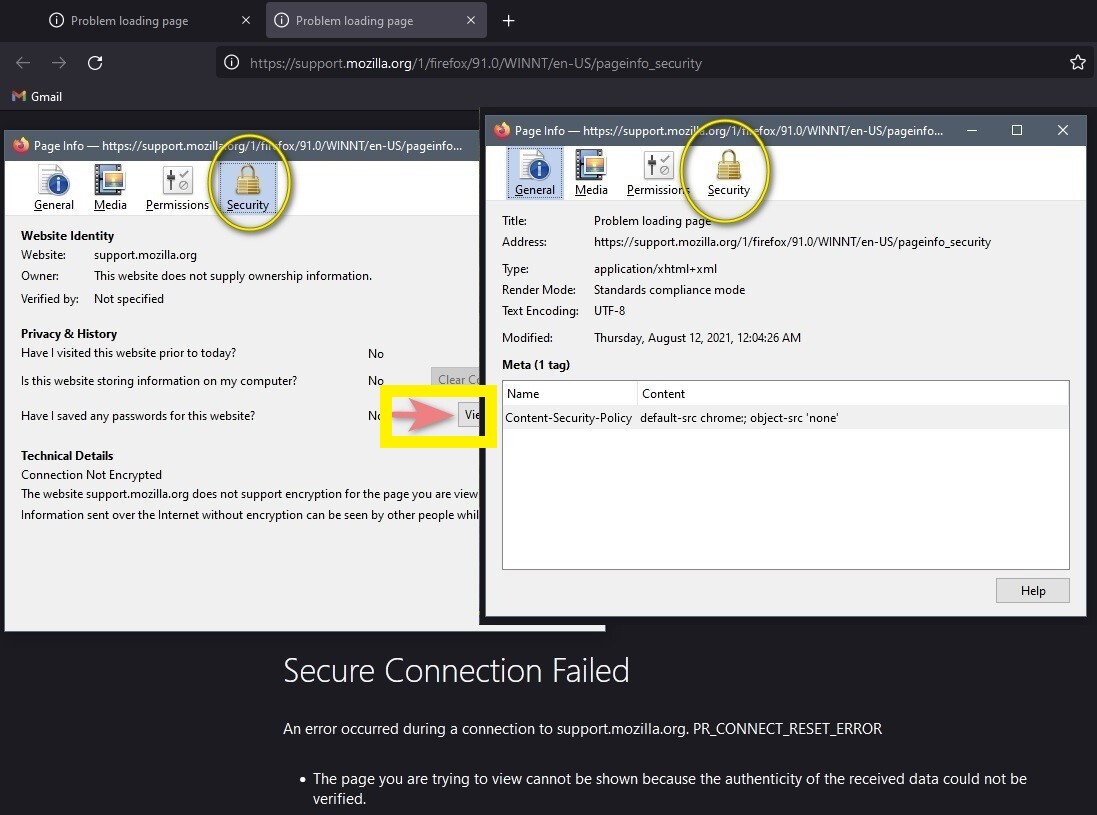Click 'Meta (1 tag)' heading
This screenshot has height=815, width=1097.
[x=536, y=364]
